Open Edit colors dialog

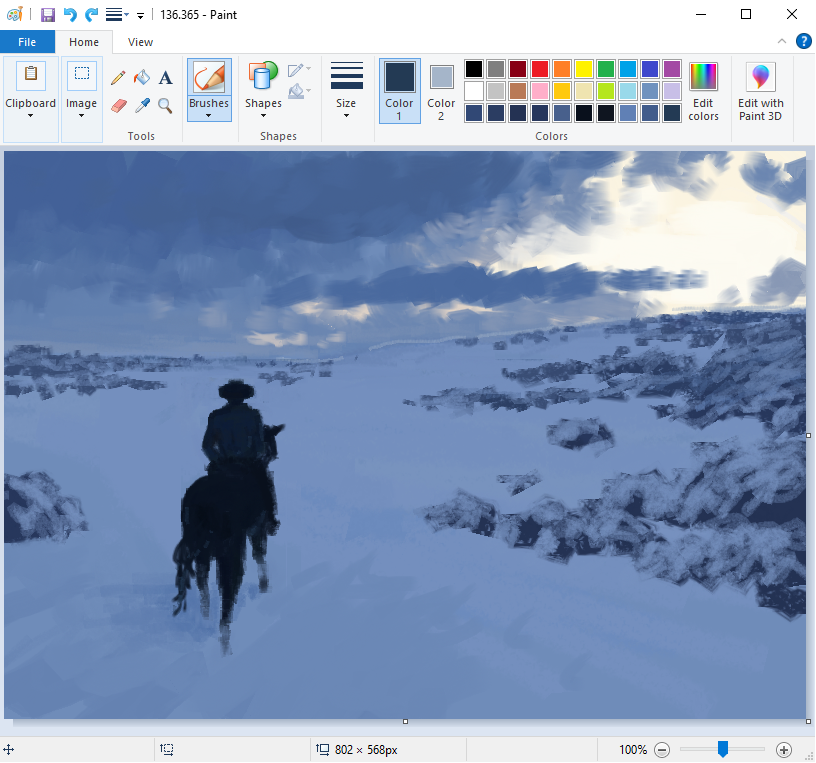point(703,92)
